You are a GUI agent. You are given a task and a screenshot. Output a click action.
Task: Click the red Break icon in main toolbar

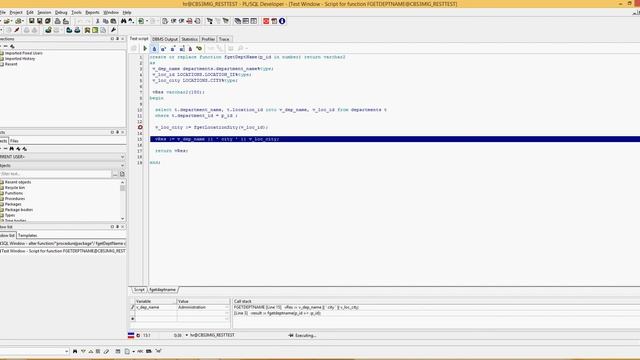[x=266, y=21]
